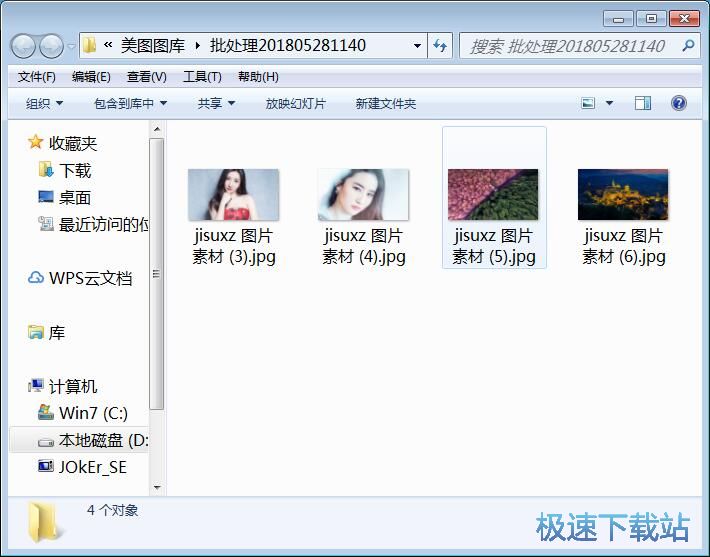Click 新建文件夹 button
The height and width of the screenshot is (557, 710).
tap(385, 104)
